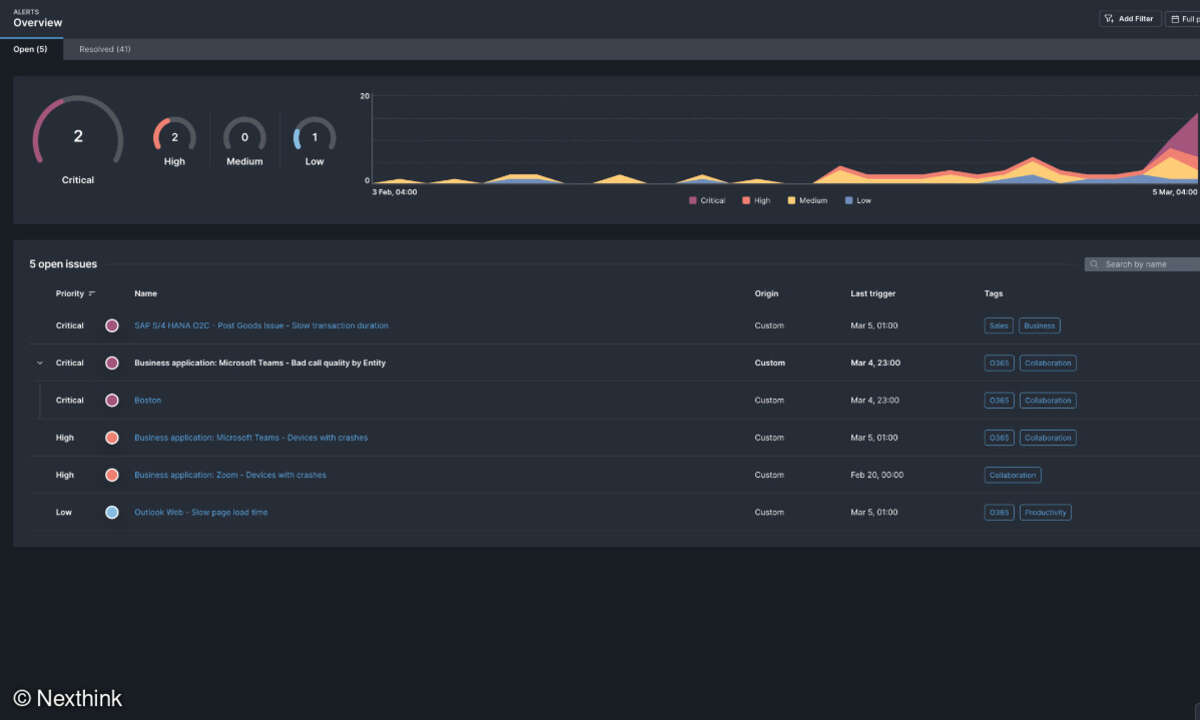
Task: Click the O365 tag in Boston row
Action: tap(999, 400)
